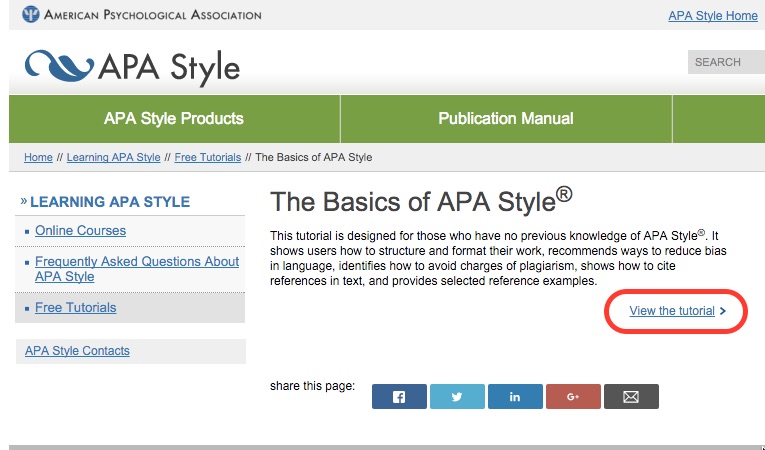Click inside the SEARCH field
The image size is (765, 450).
(x=726, y=62)
